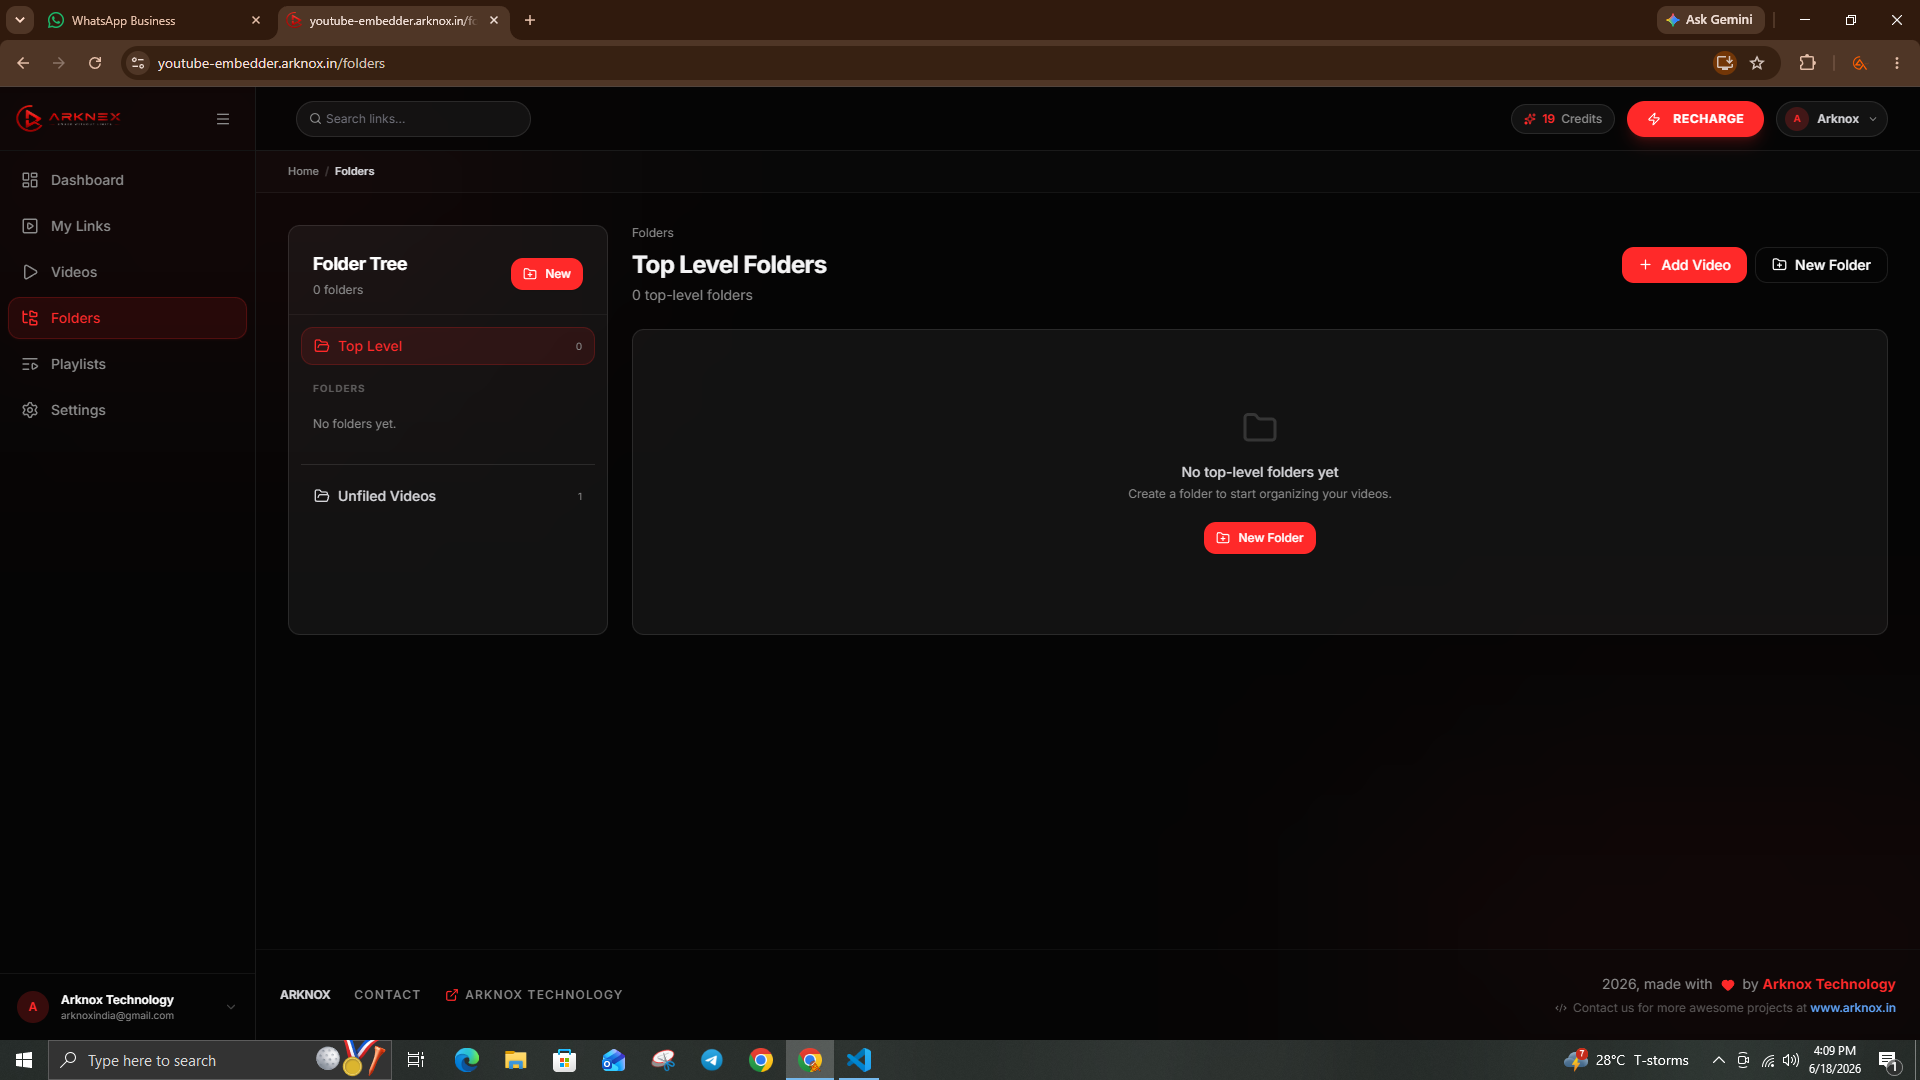Click the Add Video button
Screen dimensions: 1920x1080
tap(1684, 265)
